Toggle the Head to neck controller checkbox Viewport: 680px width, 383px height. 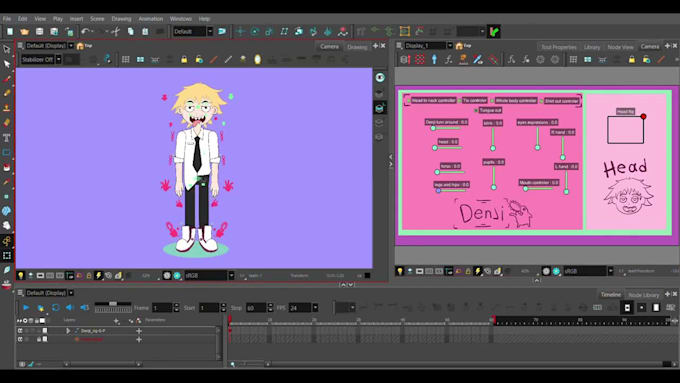[x=408, y=101]
